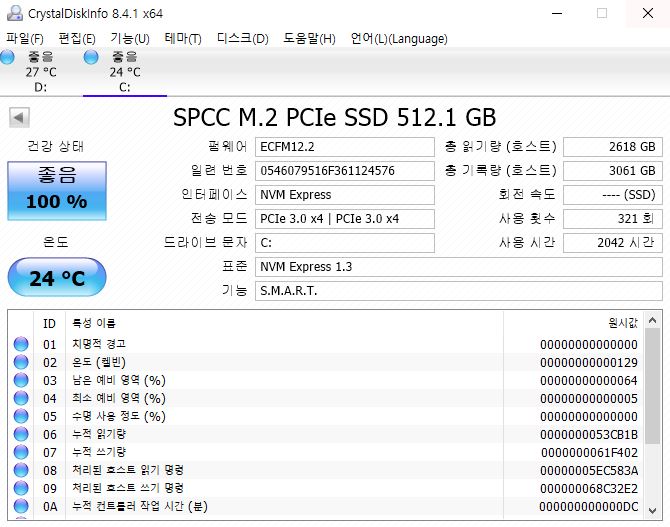Minimize the CrystalDiskInfo window
Screen dimensions: 670x527
(x=557, y=13)
